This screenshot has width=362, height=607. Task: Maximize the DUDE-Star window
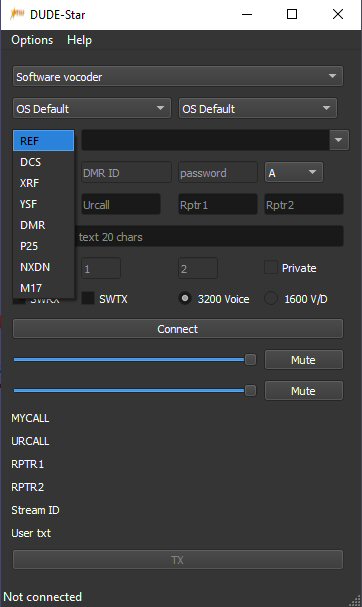[292, 14]
